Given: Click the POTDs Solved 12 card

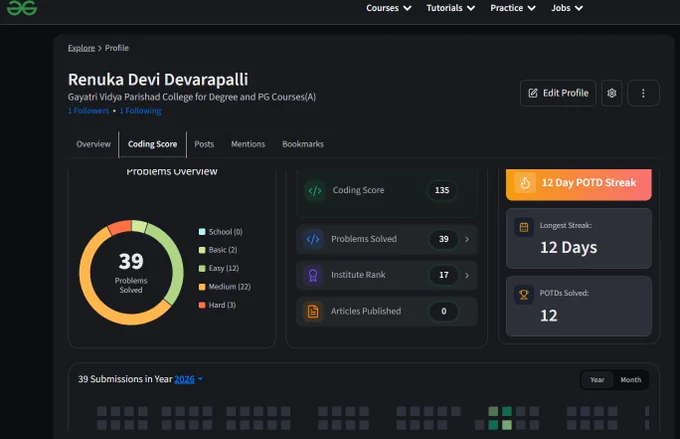Looking at the screenshot, I should 579,306.
